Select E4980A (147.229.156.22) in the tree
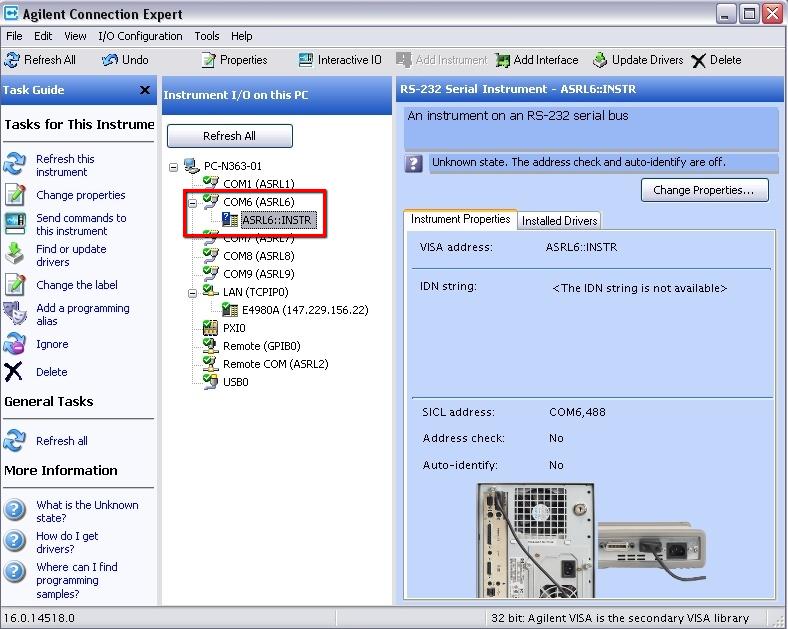Viewport: 788px width, 629px height. click(305, 310)
